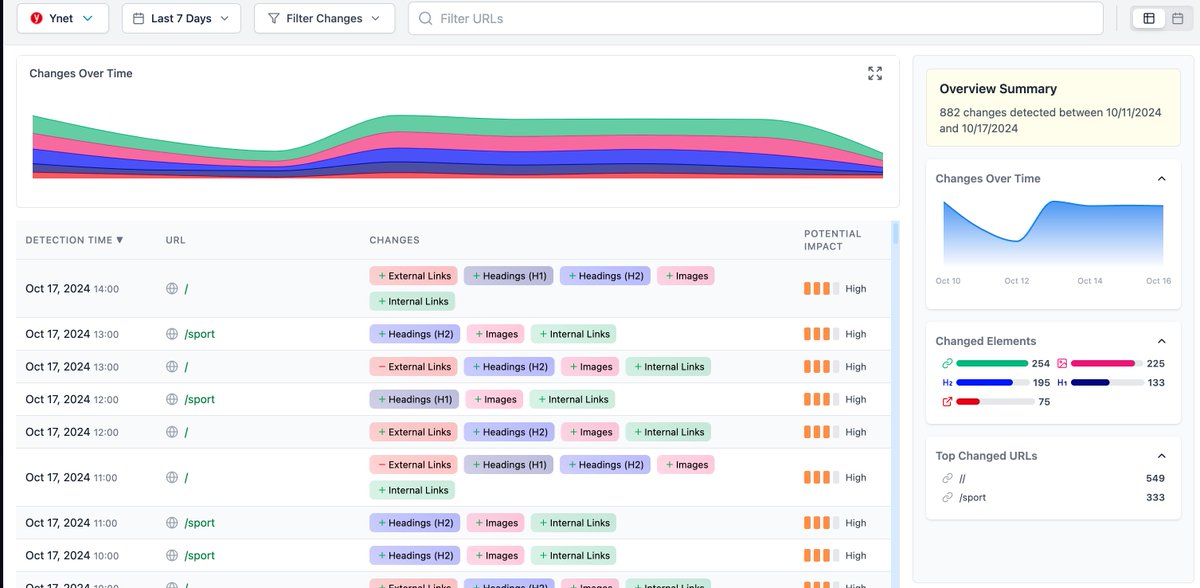Click the link icon next to /sport in Top Changed URLs

(x=947, y=497)
